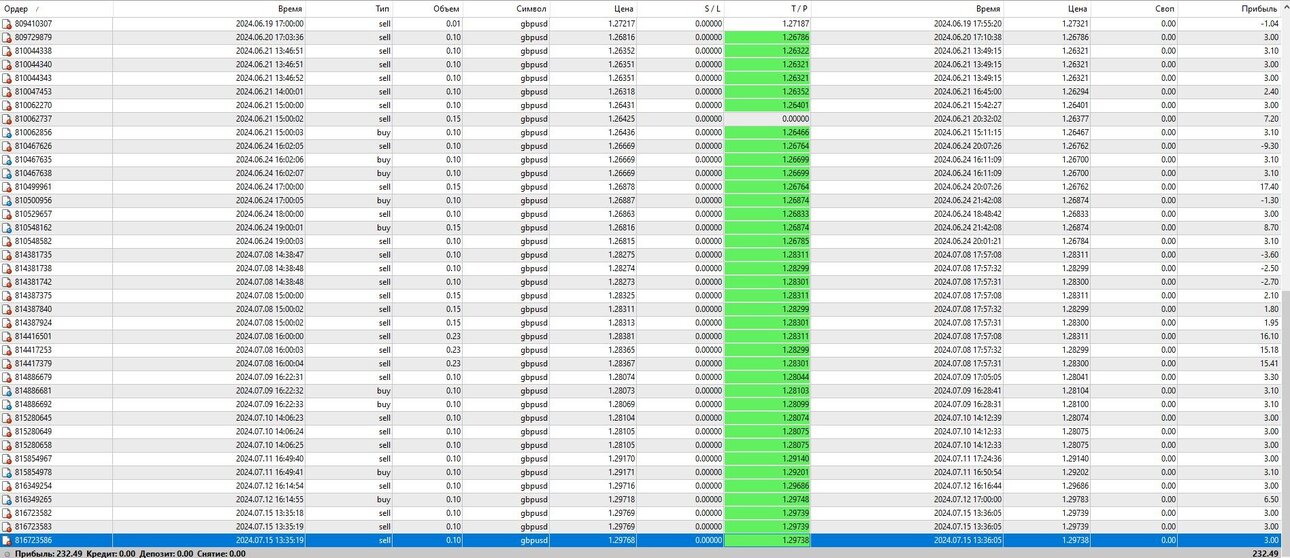
Task: Click the order icon beside 814886679
Action: [x=6, y=377]
